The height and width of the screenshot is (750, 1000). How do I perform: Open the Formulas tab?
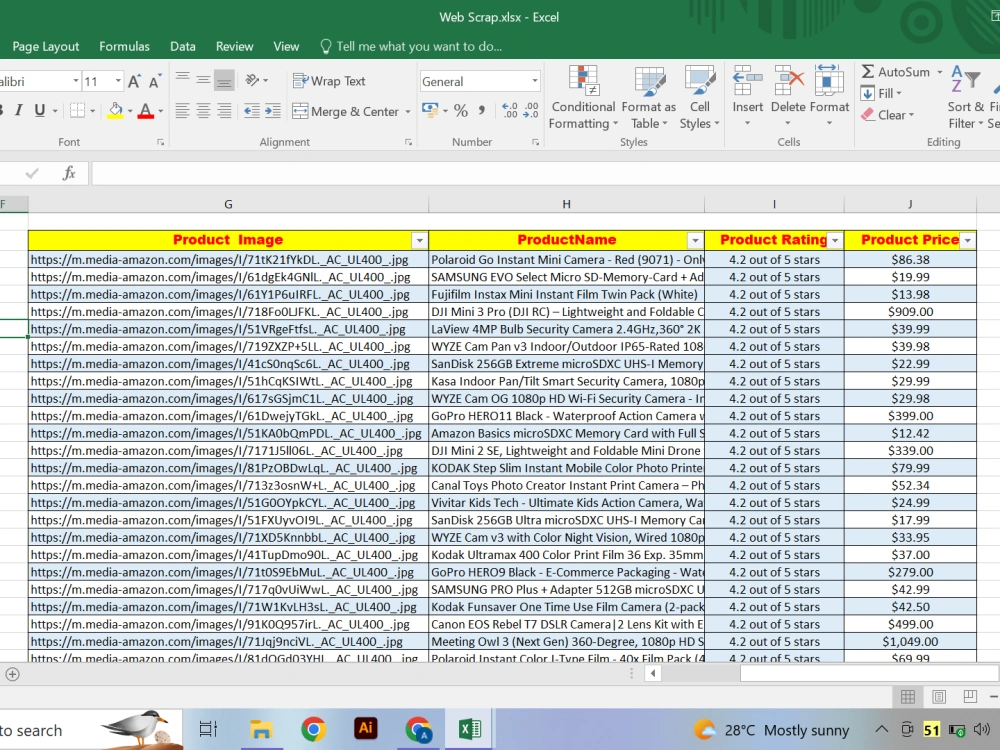pyautogui.click(x=124, y=46)
